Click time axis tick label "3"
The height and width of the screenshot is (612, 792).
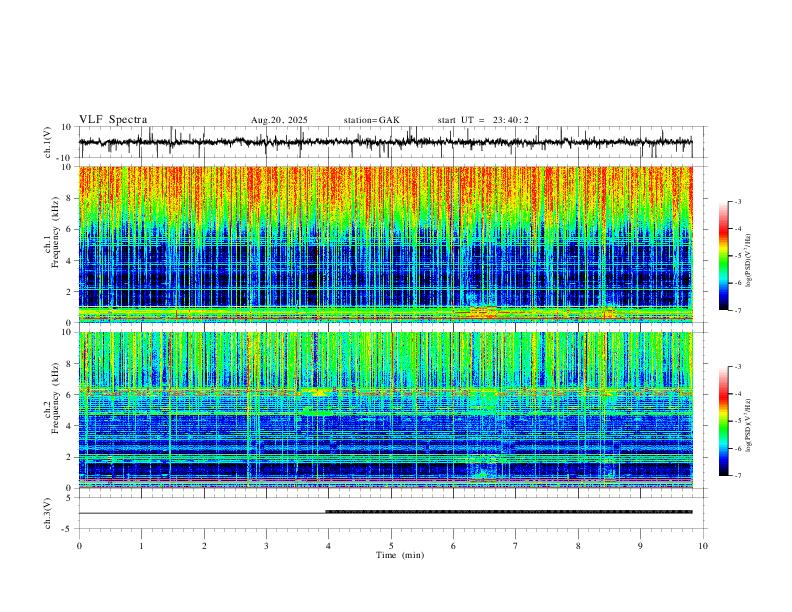tap(266, 546)
